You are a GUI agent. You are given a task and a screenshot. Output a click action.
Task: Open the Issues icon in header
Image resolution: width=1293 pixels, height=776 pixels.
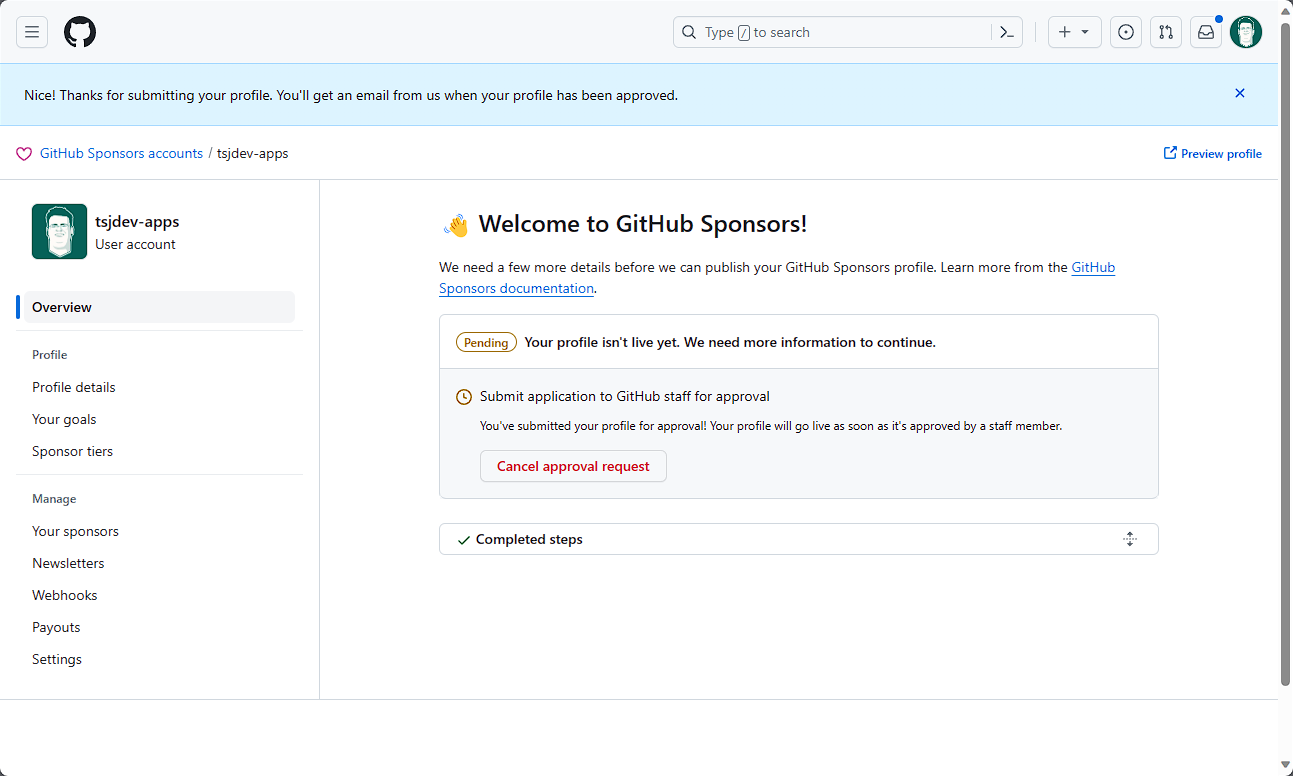(x=1126, y=32)
